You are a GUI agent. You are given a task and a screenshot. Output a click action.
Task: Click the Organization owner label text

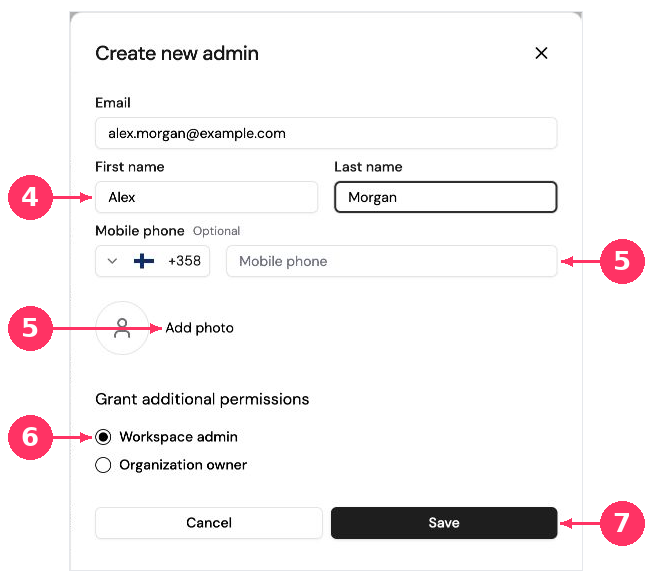[x=183, y=465]
